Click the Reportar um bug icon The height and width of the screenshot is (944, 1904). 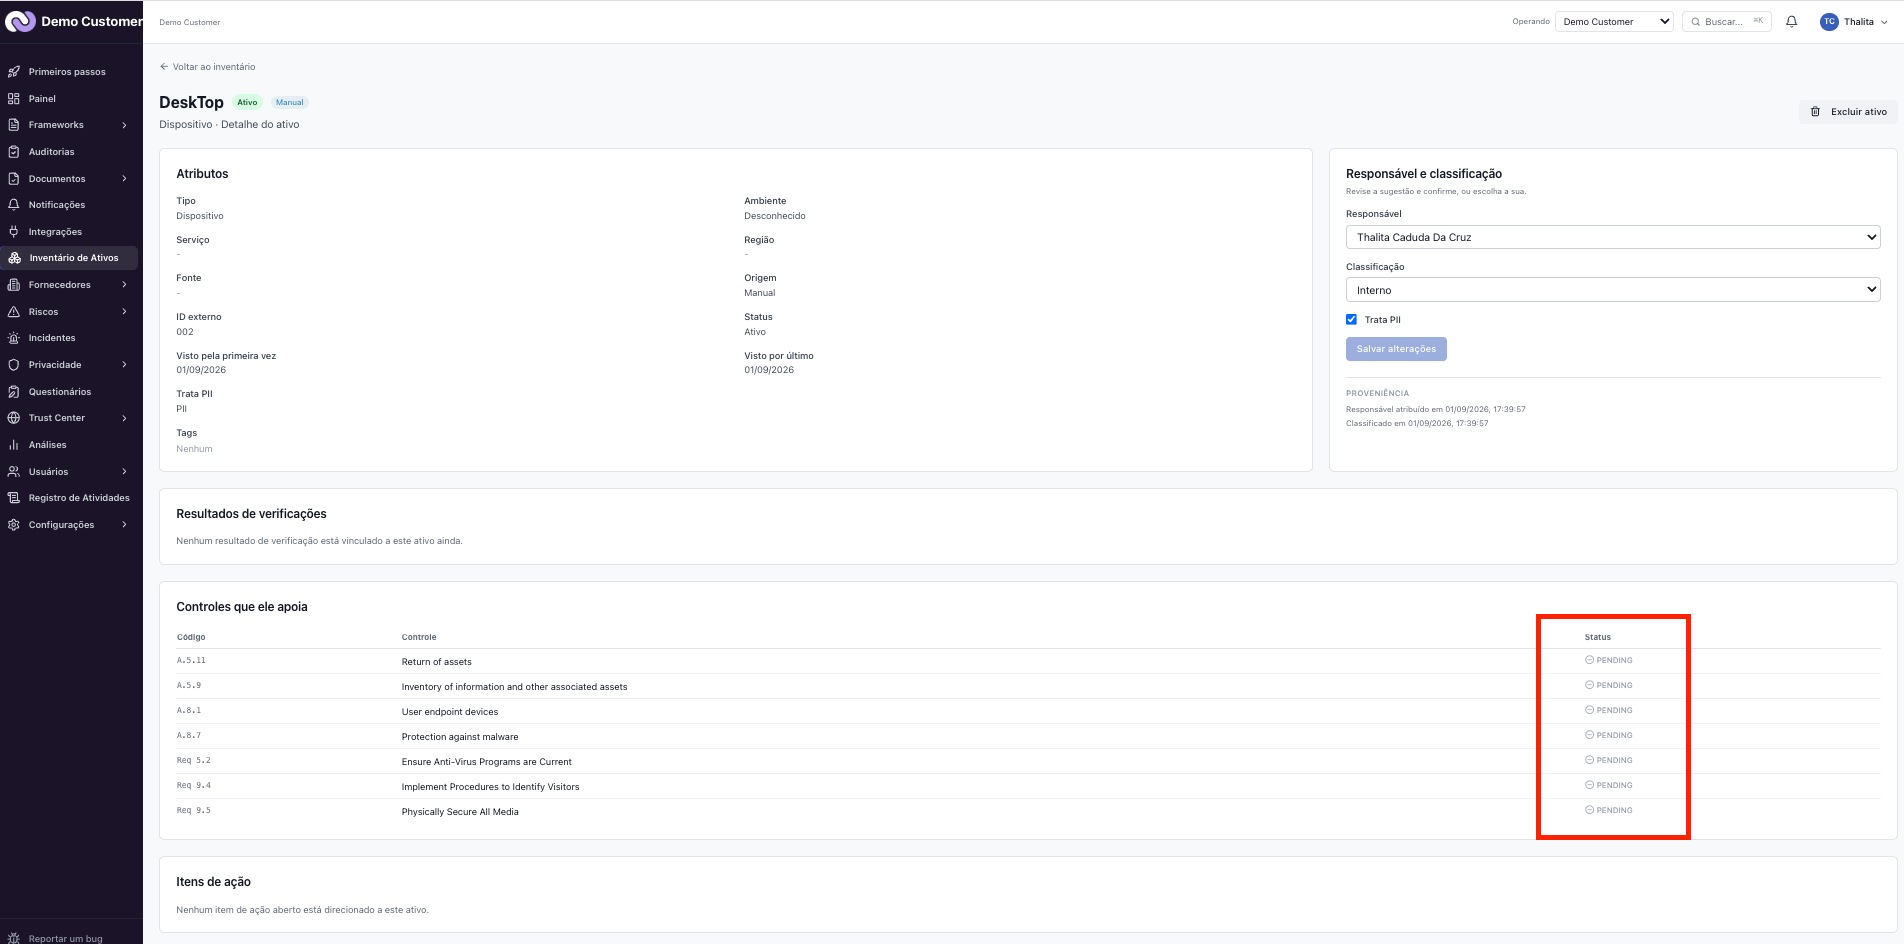[x=14, y=938]
